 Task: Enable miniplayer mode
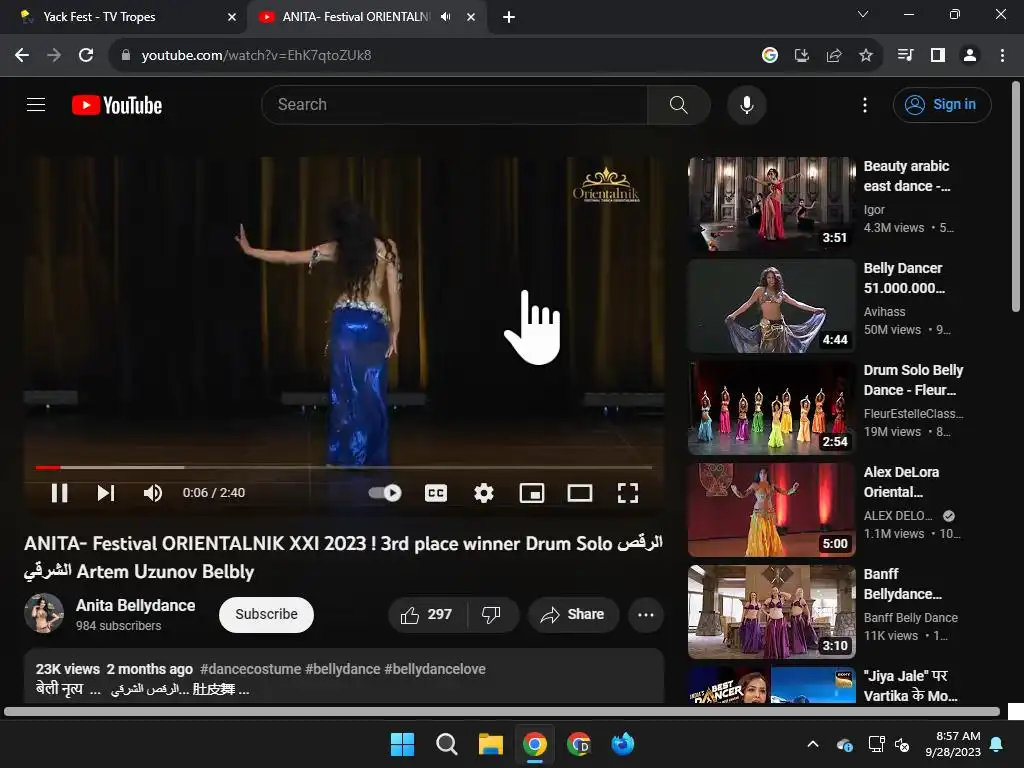coord(532,493)
